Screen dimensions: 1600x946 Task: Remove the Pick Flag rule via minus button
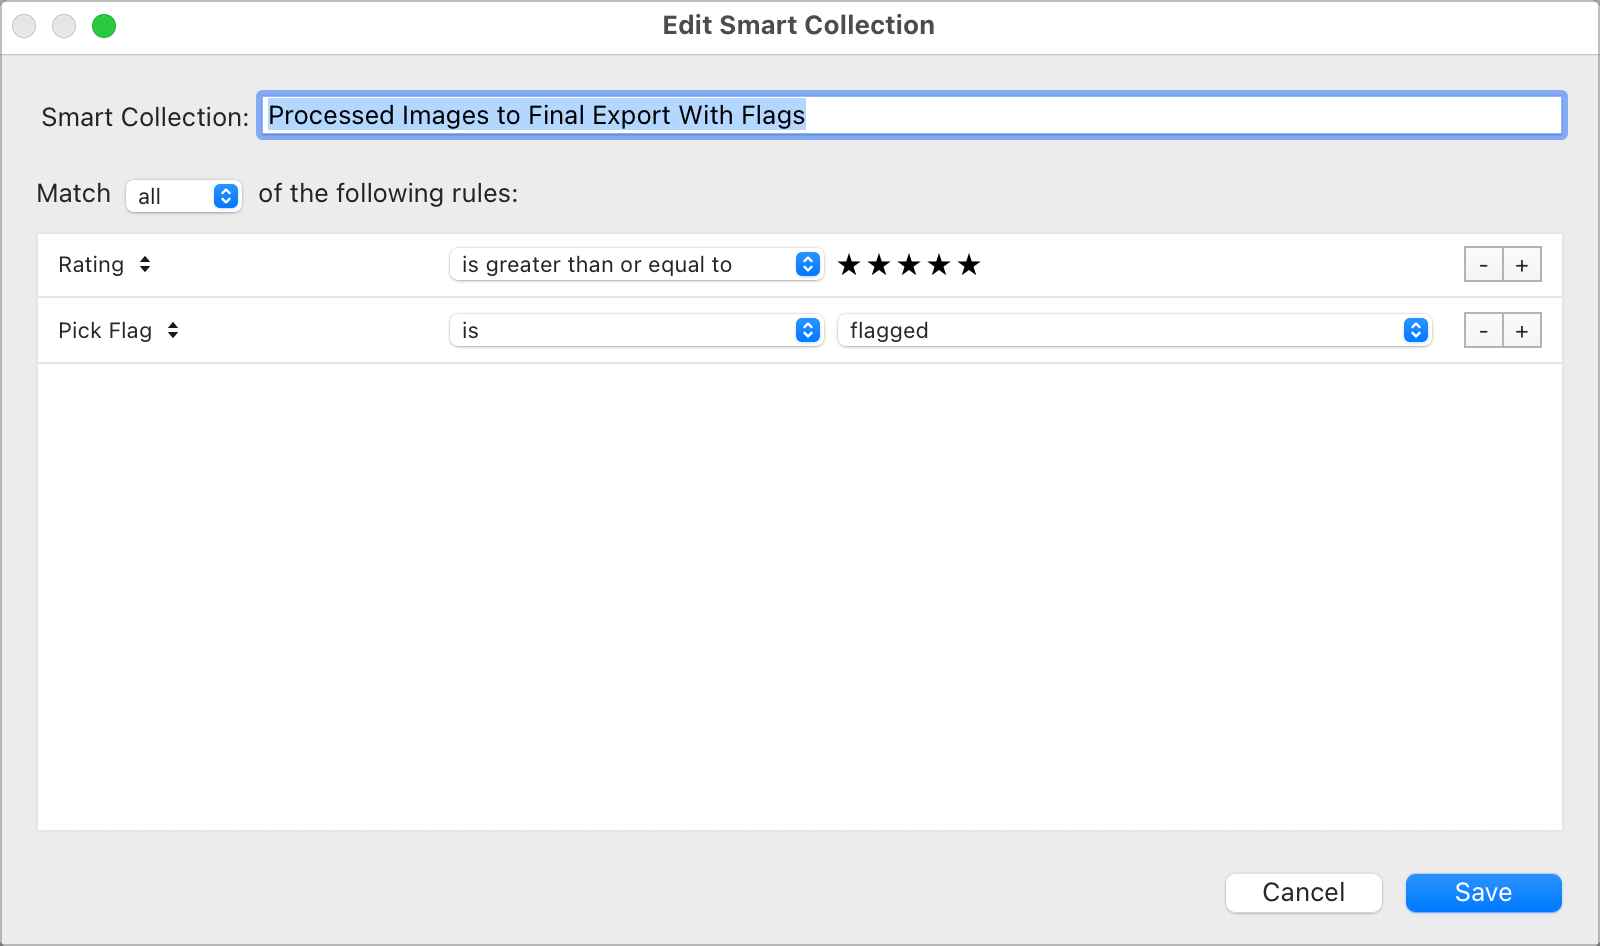click(1483, 330)
